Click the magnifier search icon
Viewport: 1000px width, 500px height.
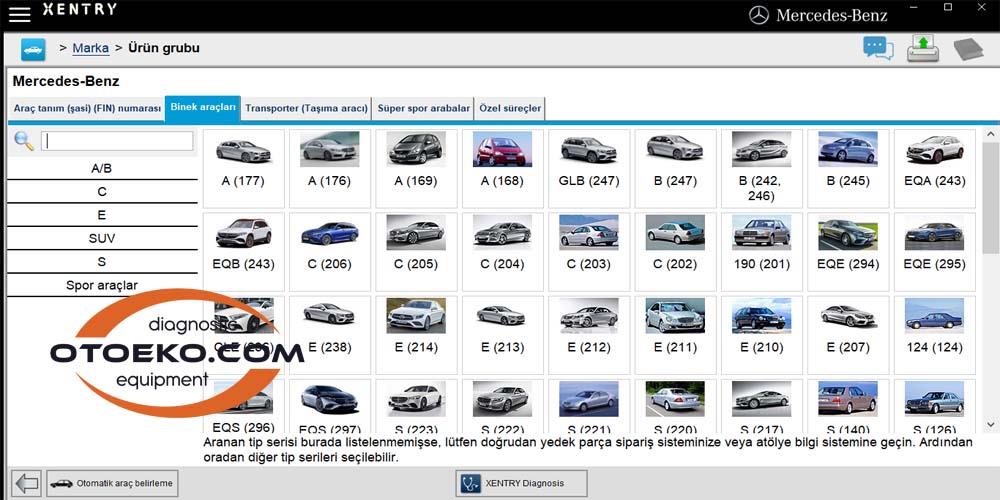tap(24, 141)
